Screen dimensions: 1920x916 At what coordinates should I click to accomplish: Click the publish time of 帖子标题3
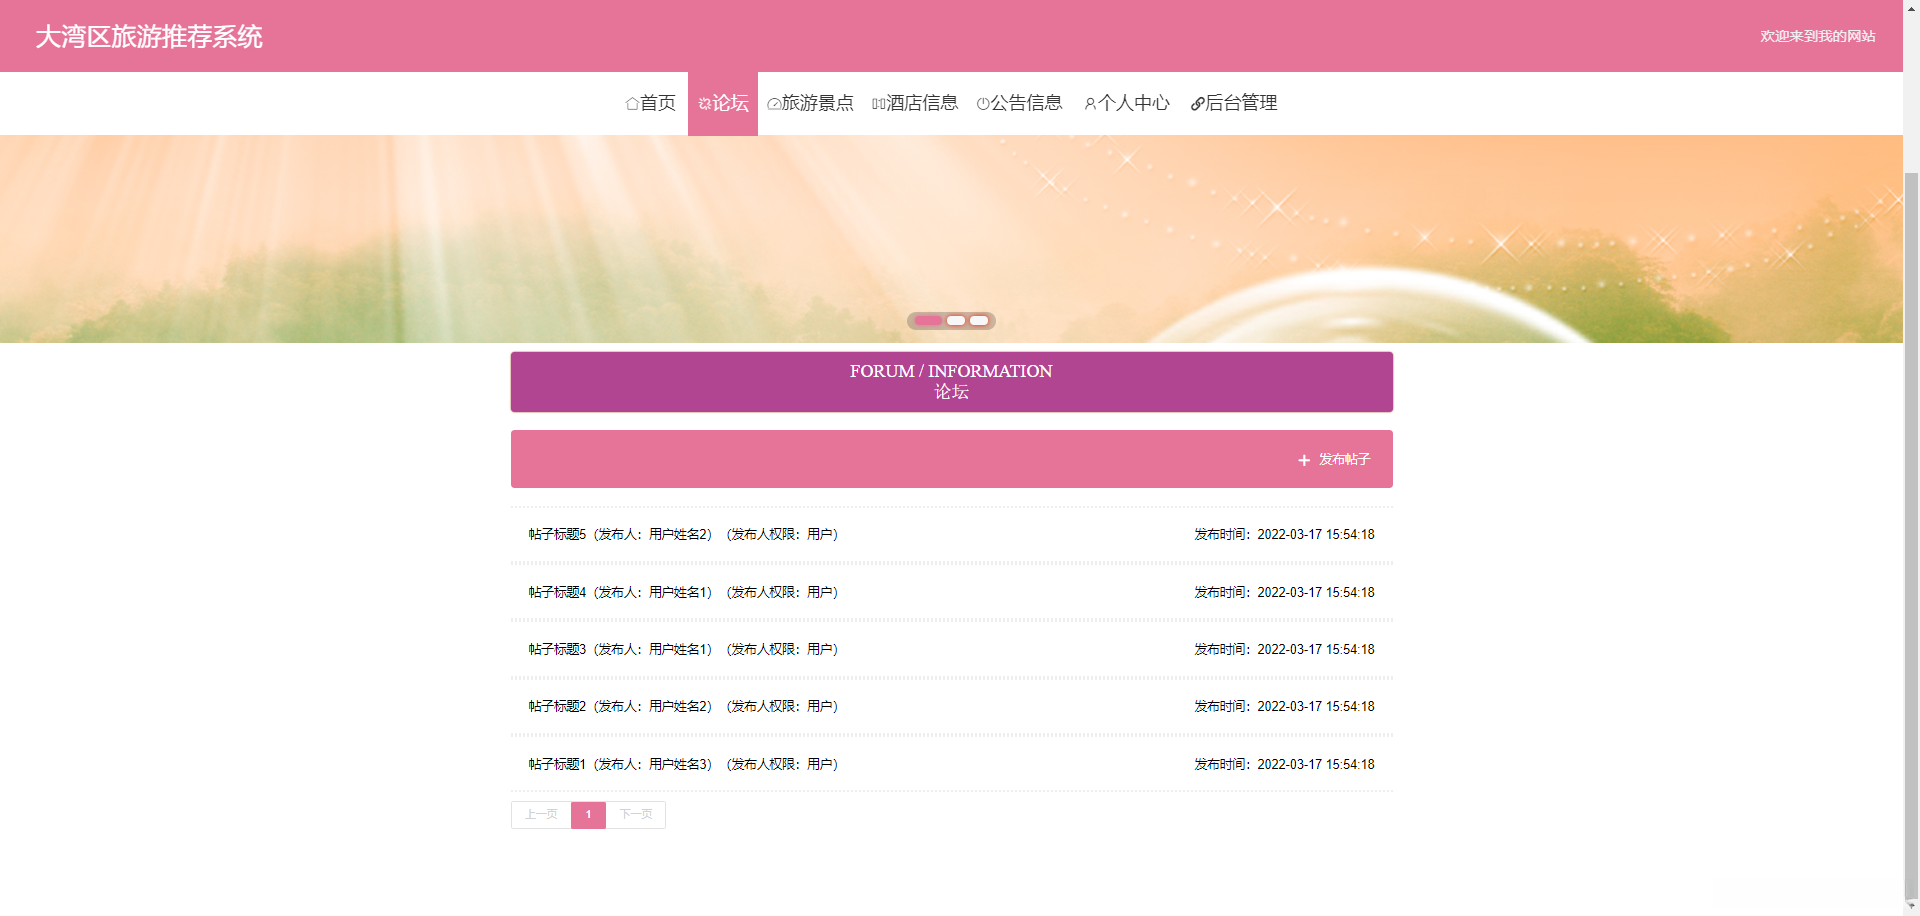[x=1284, y=650]
